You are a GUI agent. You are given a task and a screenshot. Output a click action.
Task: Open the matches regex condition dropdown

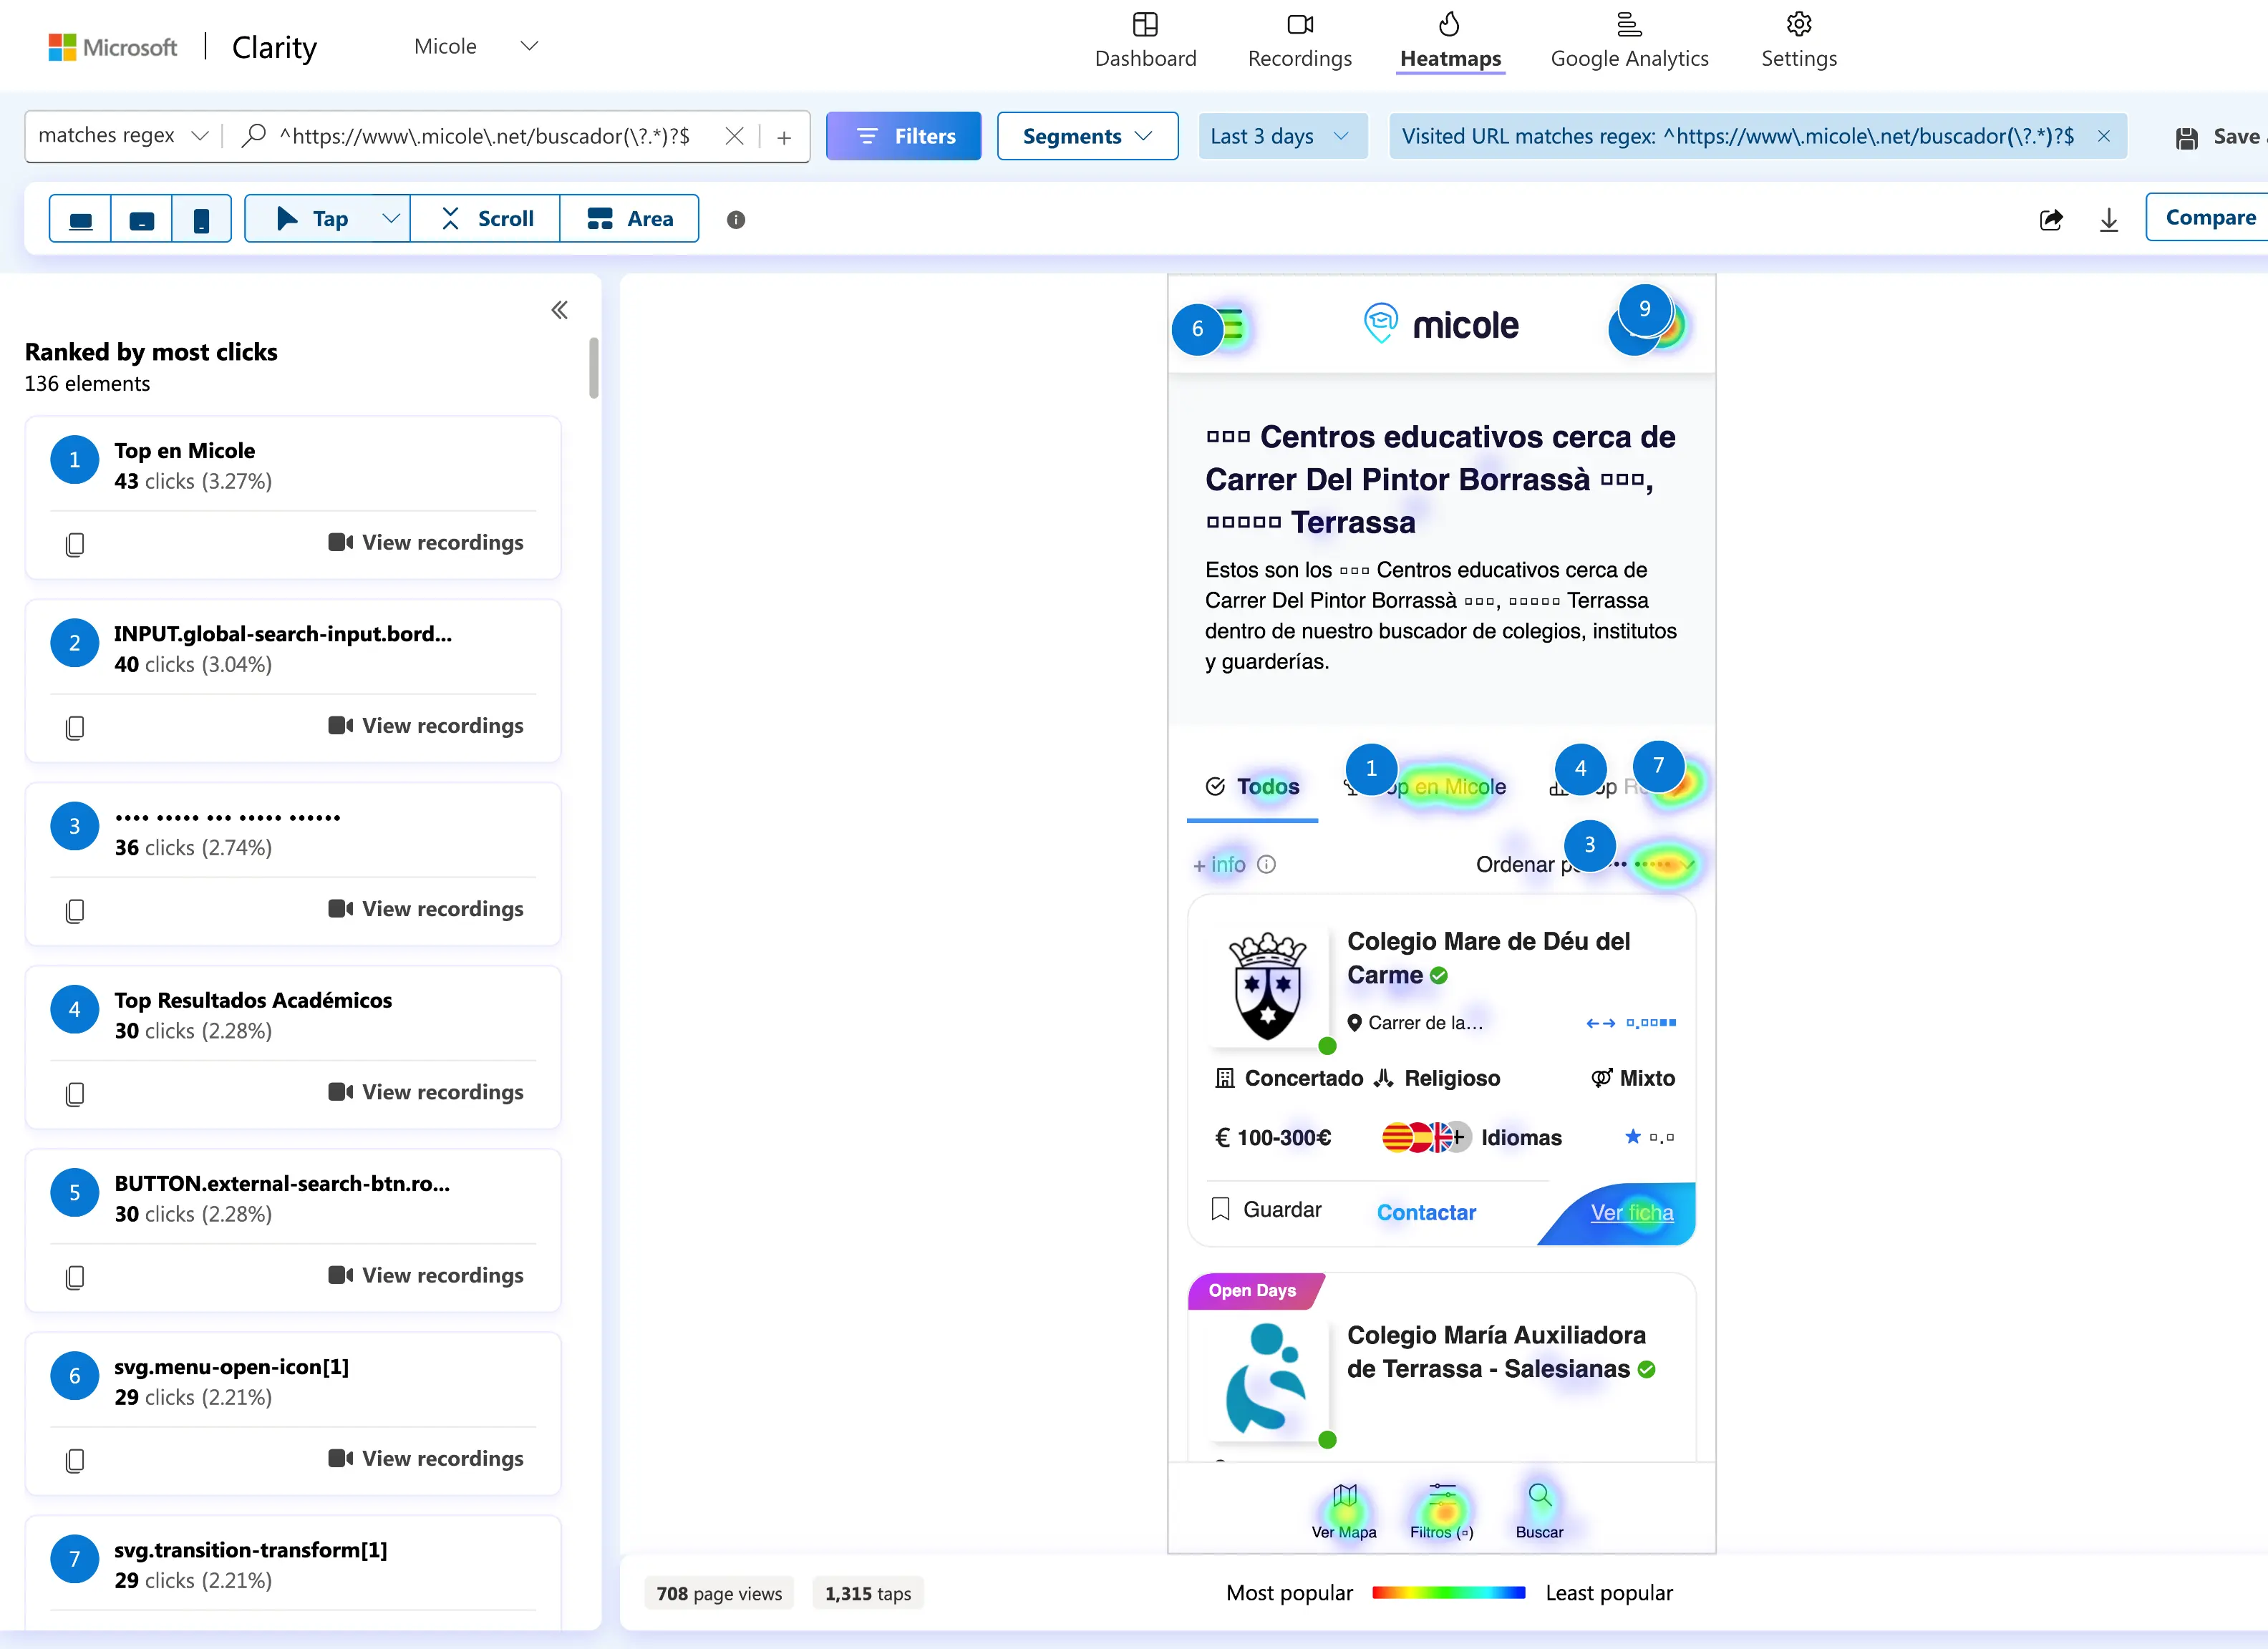tap(123, 136)
